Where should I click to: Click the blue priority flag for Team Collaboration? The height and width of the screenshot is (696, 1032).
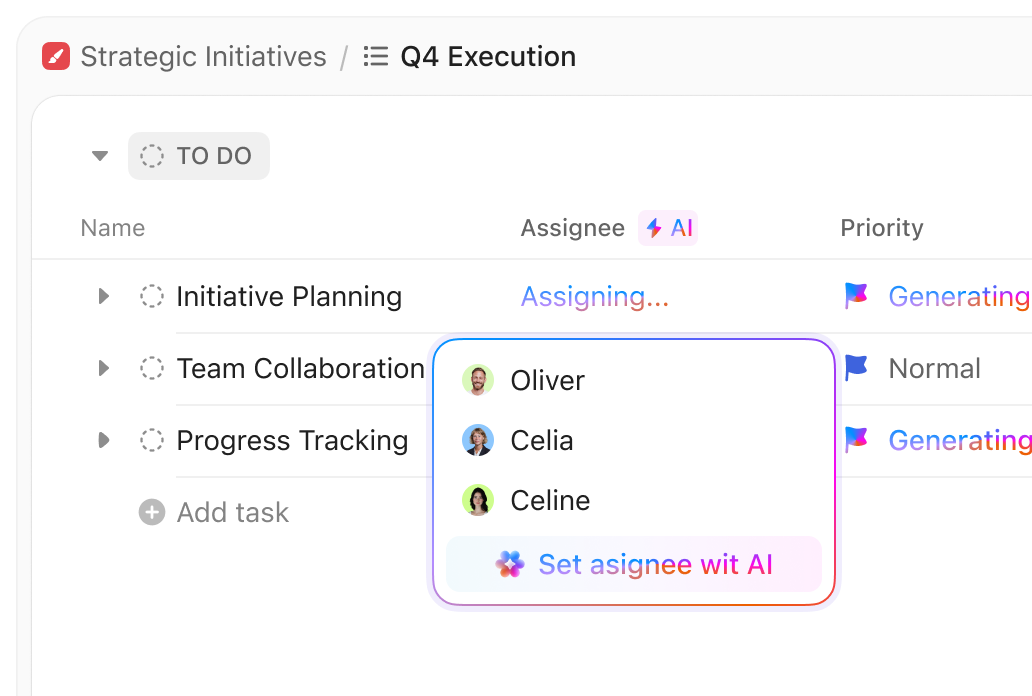pos(855,368)
